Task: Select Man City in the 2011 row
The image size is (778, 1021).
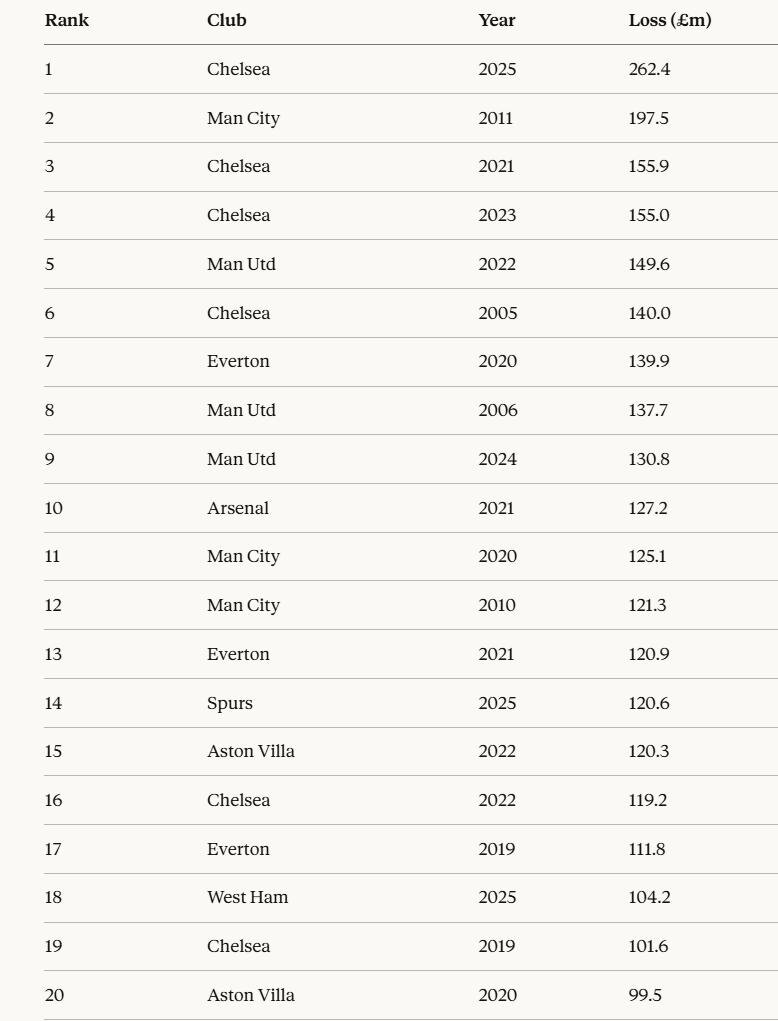Action: (243, 119)
